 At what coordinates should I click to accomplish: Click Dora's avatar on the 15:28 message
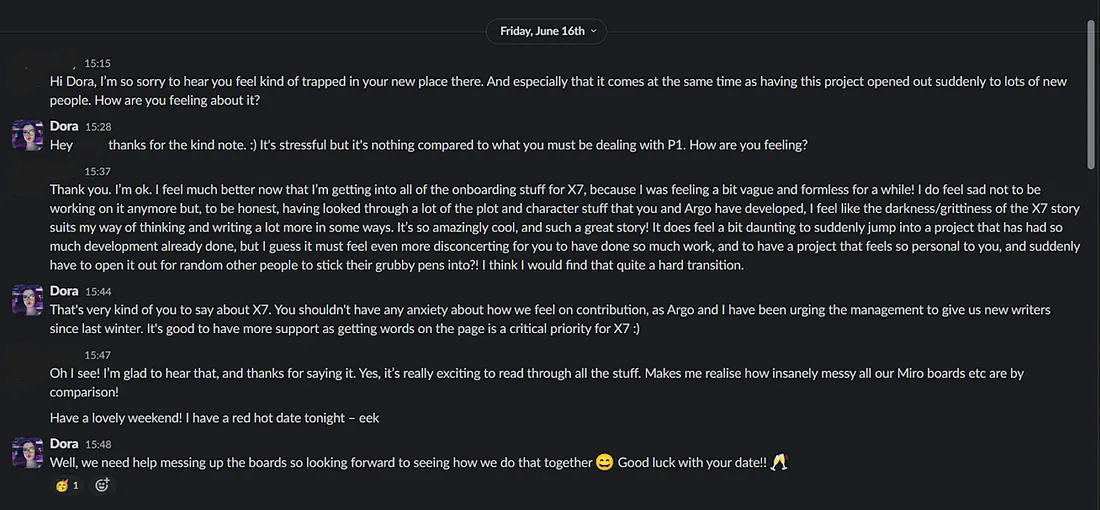tap(27, 135)
